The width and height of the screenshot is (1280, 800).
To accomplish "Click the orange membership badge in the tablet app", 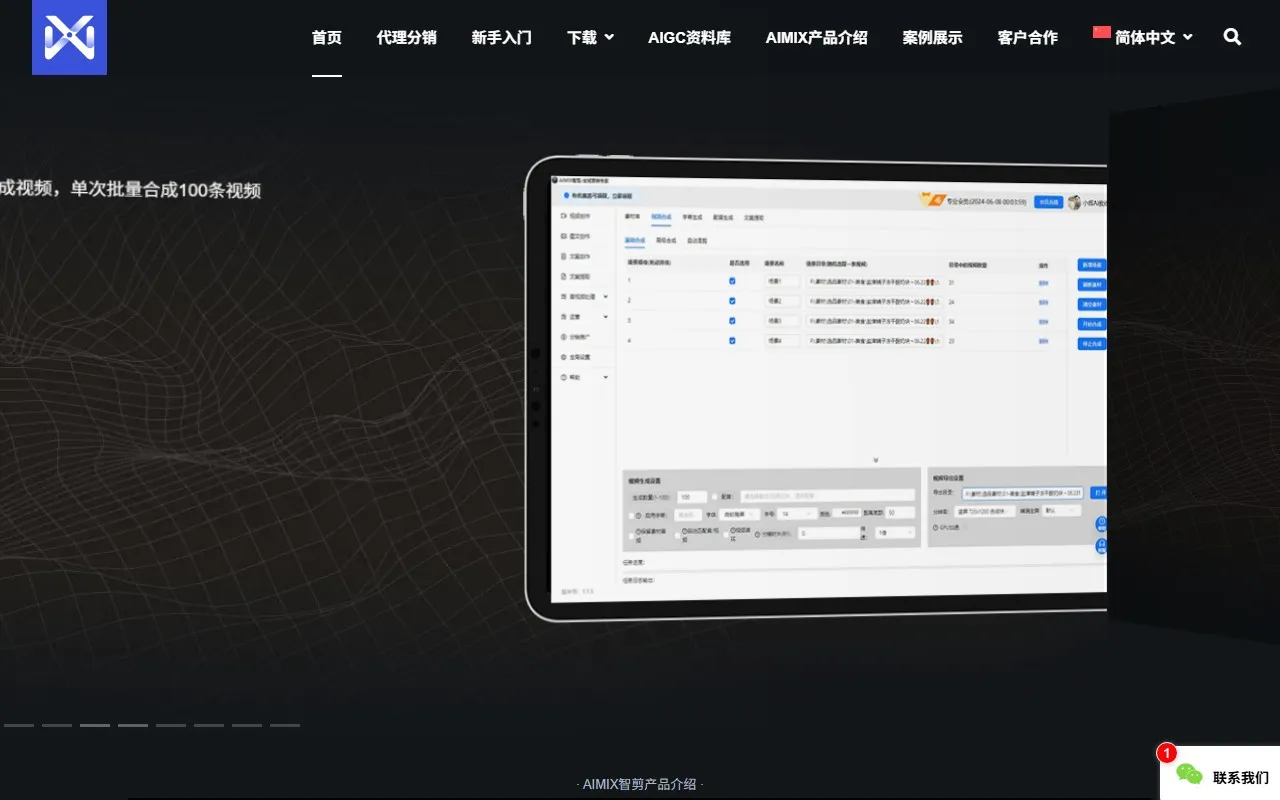I will point(932,200).
